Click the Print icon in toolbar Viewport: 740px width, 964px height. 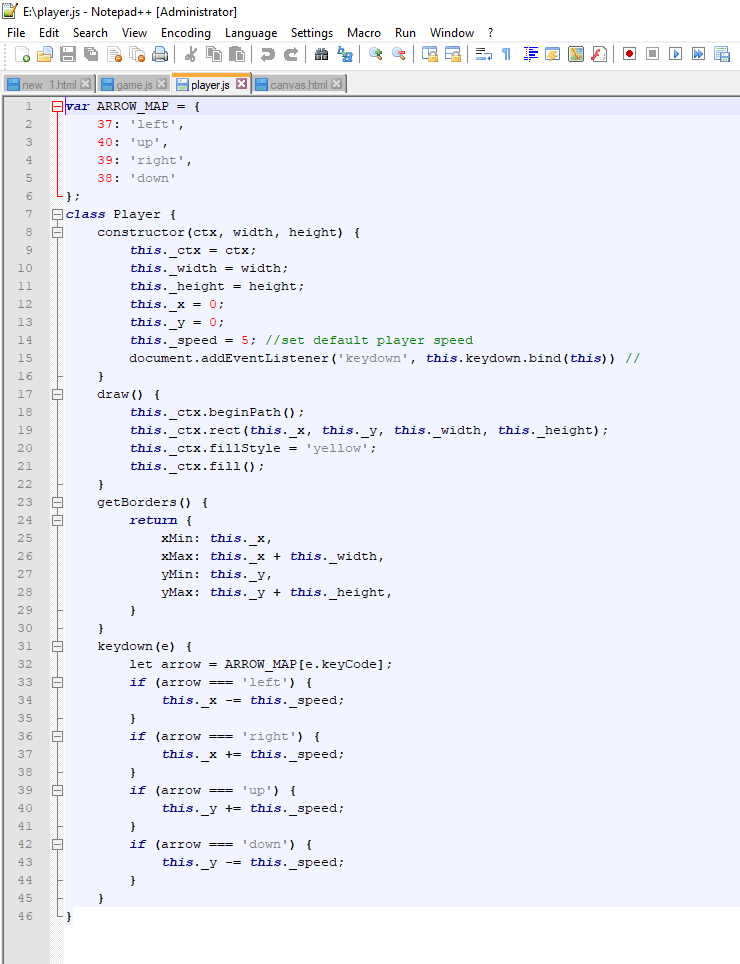[160, 54]
